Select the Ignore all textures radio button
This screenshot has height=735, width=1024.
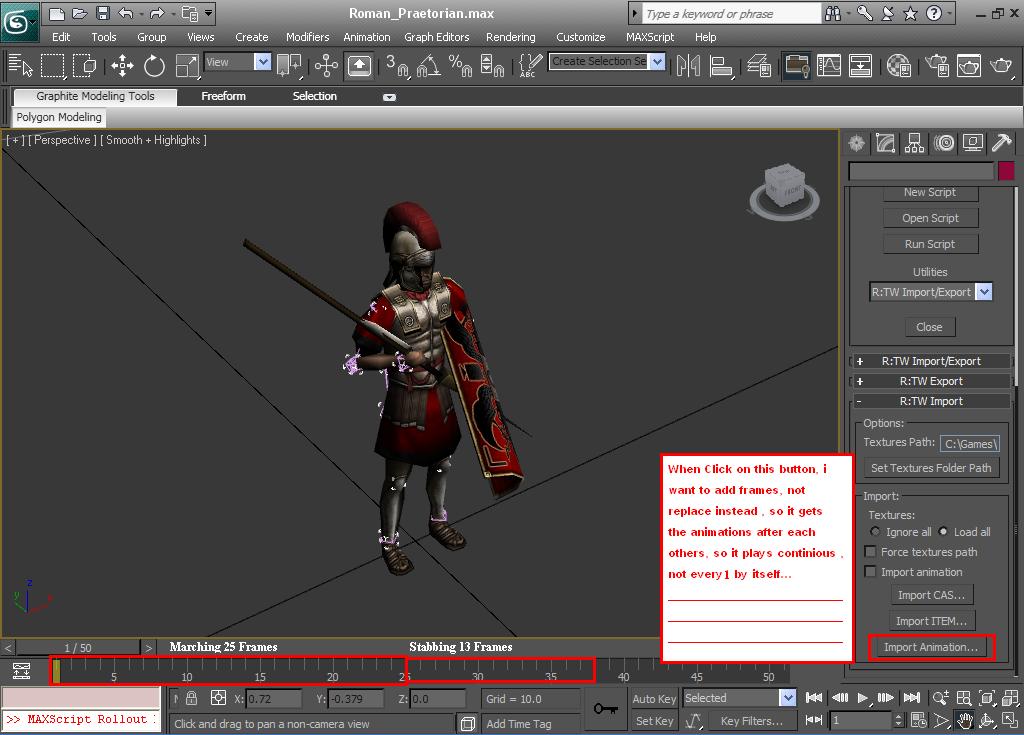(x=875, y=532)
